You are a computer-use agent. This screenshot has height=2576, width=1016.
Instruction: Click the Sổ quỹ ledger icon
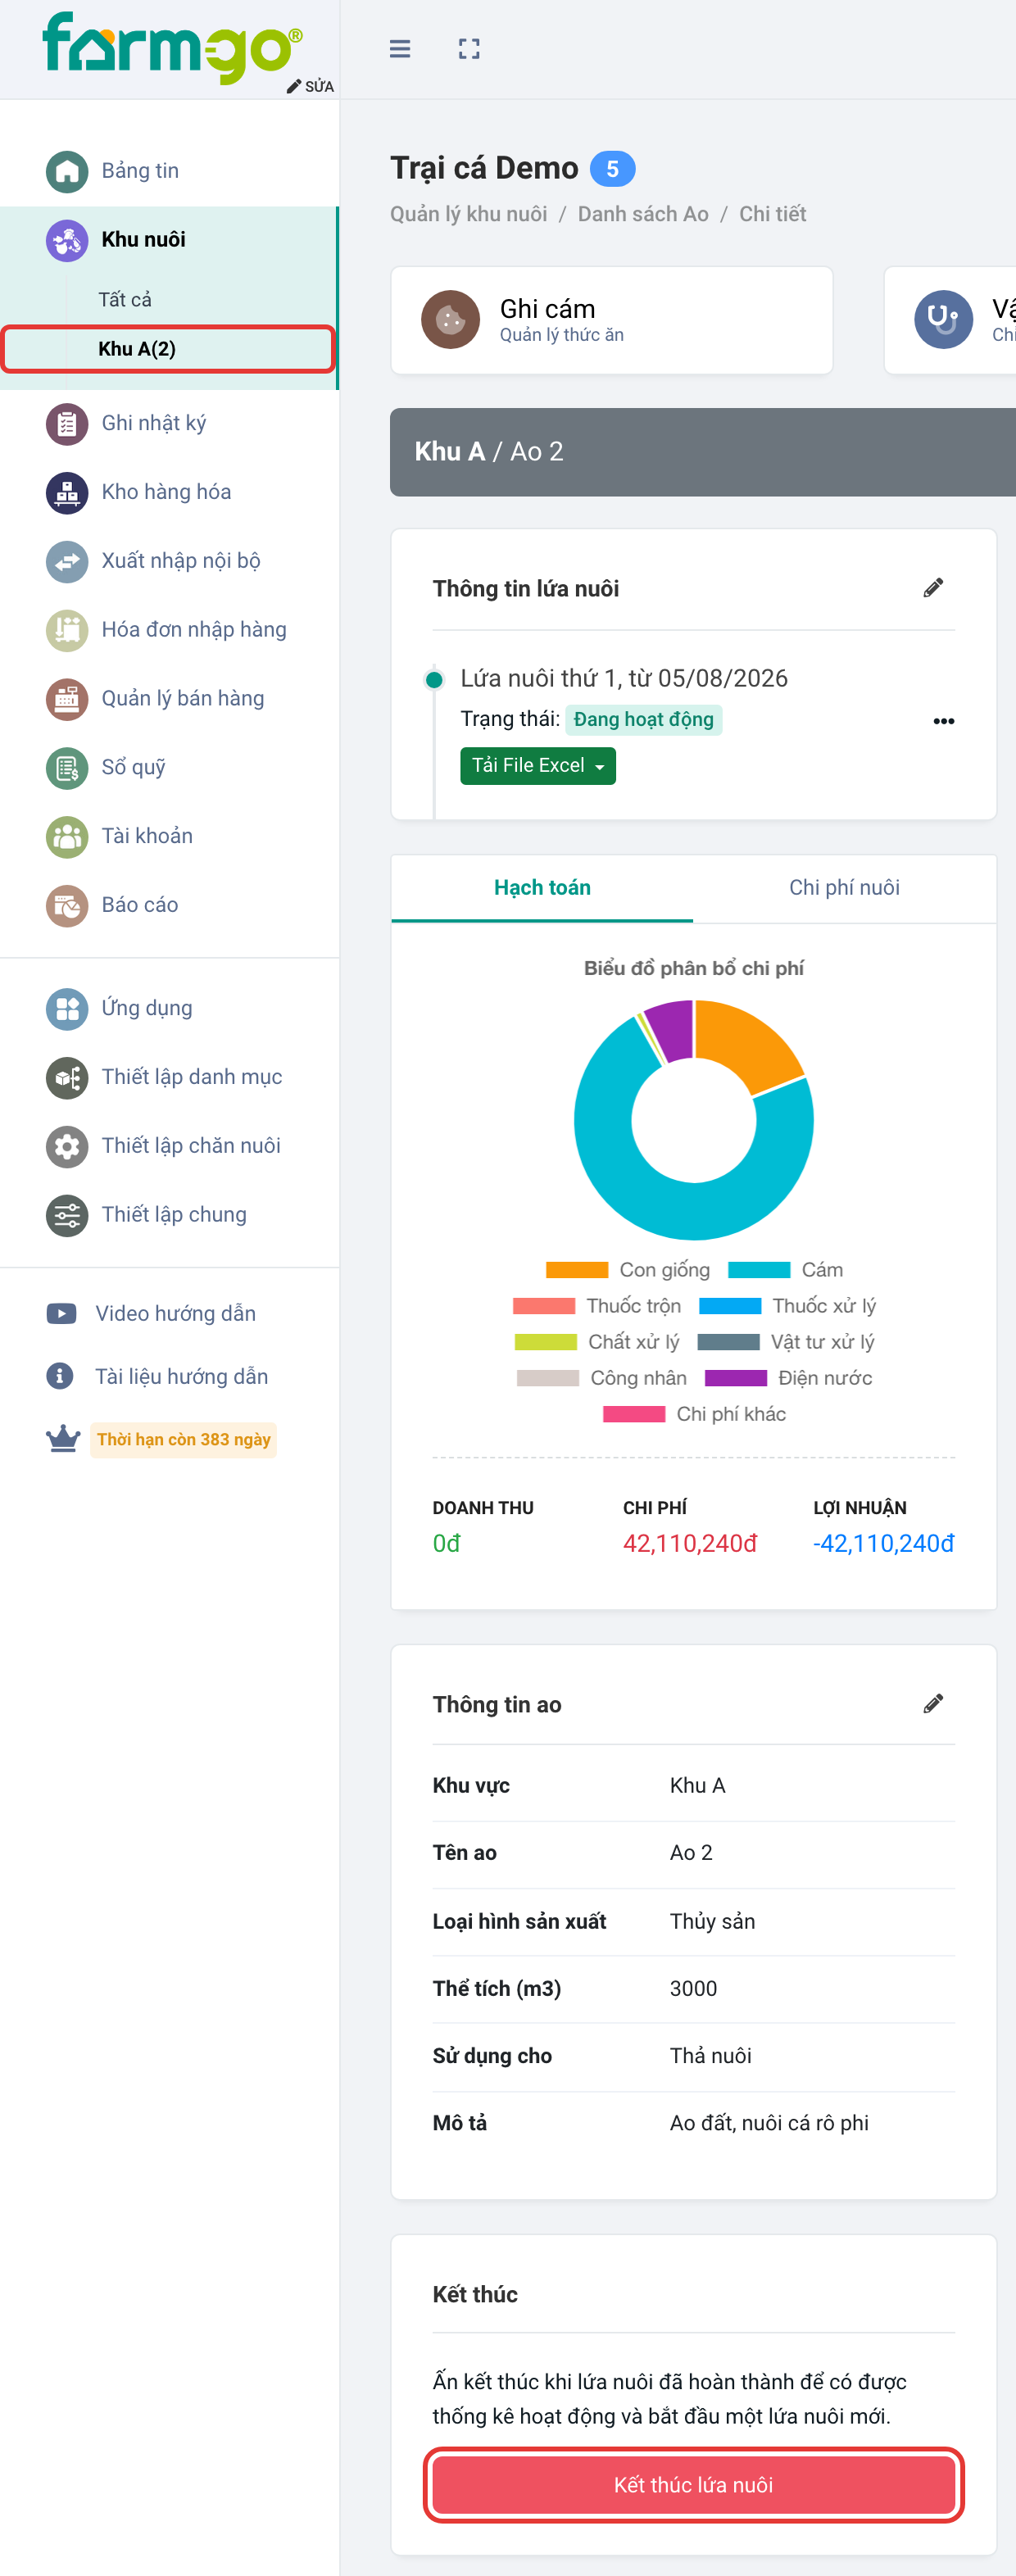(x=67, y=768)
